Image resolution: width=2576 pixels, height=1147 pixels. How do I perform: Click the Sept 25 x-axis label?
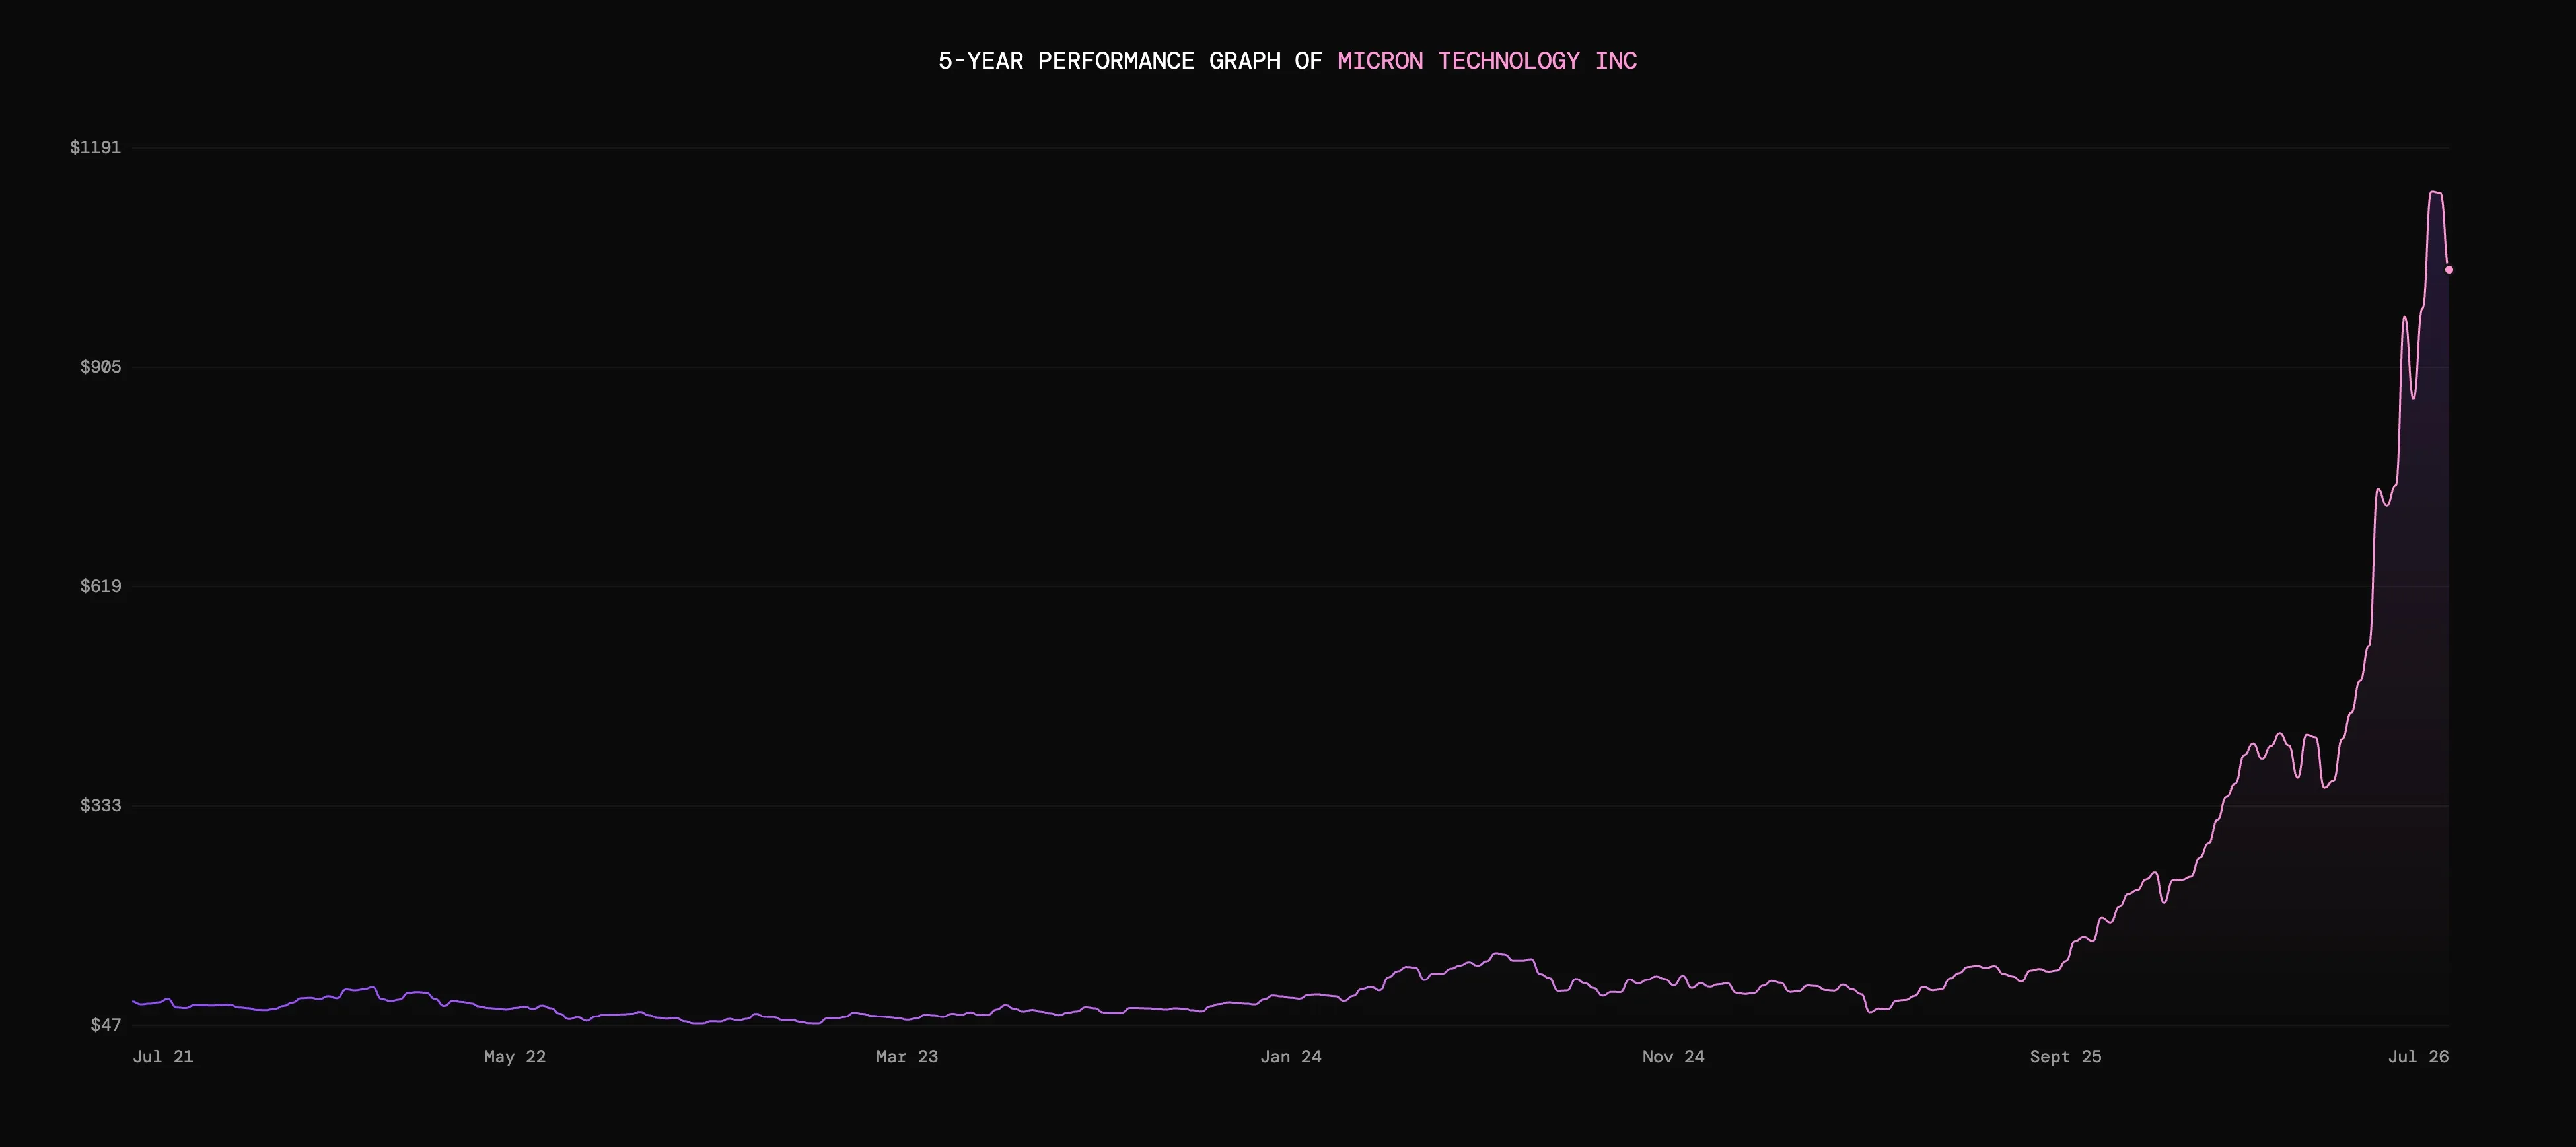[2066, 1056]
